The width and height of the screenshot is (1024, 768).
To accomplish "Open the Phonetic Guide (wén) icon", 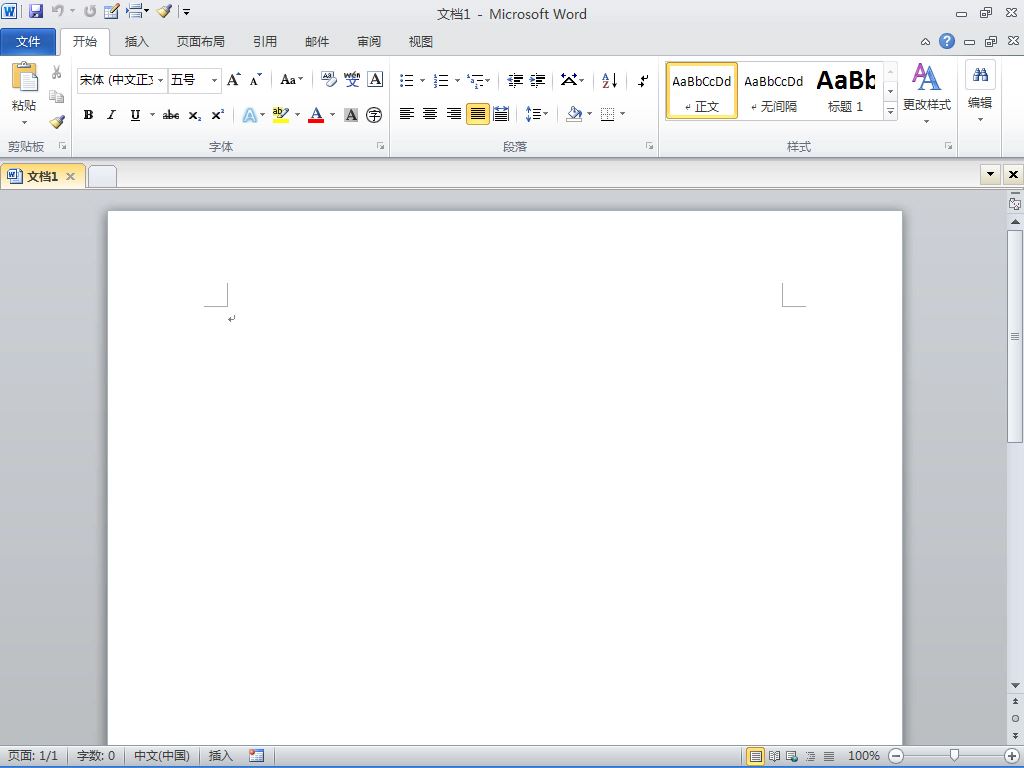I will point(352,80).
